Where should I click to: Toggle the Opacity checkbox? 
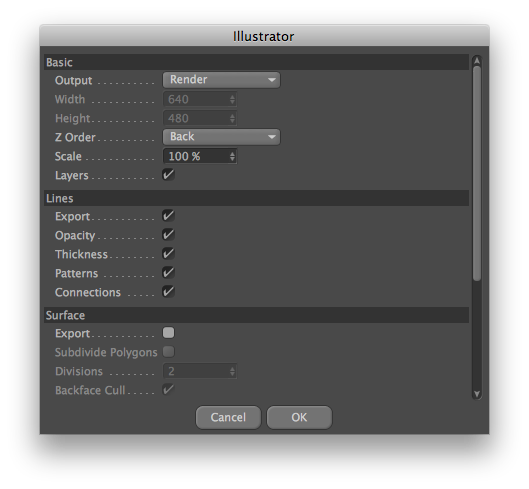168,235
